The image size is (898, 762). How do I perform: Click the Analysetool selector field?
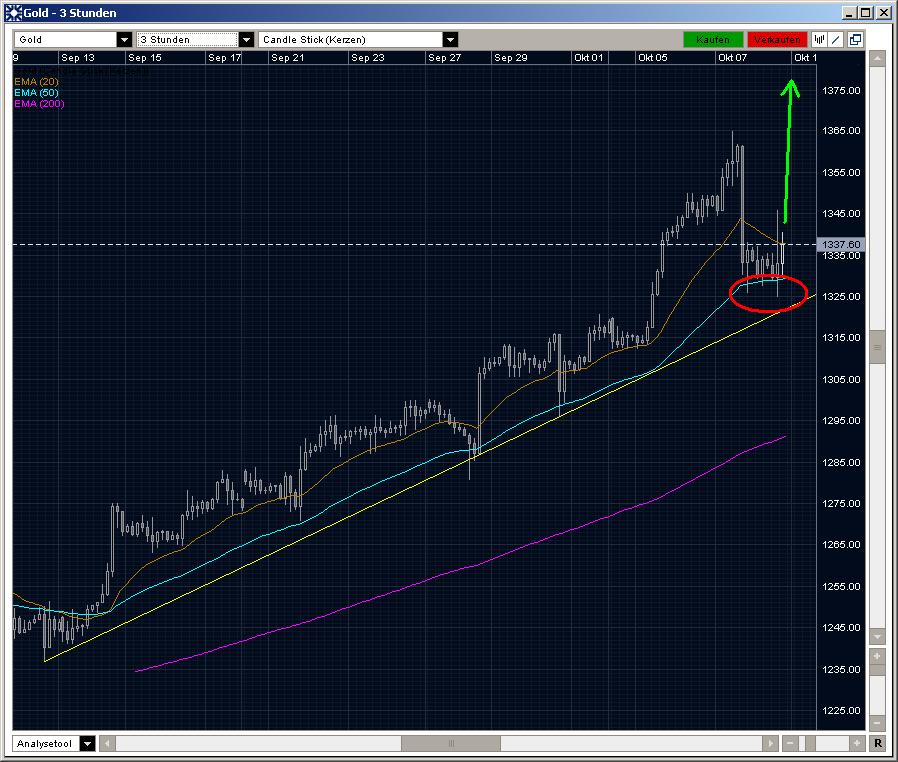click(x=46, y=744)
